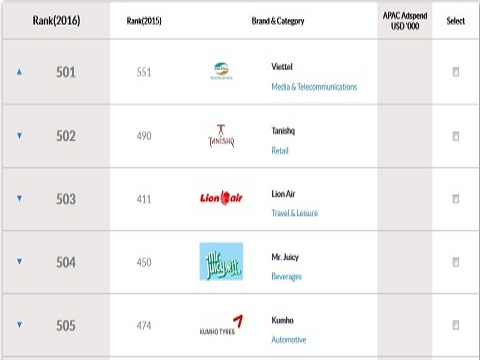Click the down arrow beside rank 504

pyautogui.click(x=19, y=262)
